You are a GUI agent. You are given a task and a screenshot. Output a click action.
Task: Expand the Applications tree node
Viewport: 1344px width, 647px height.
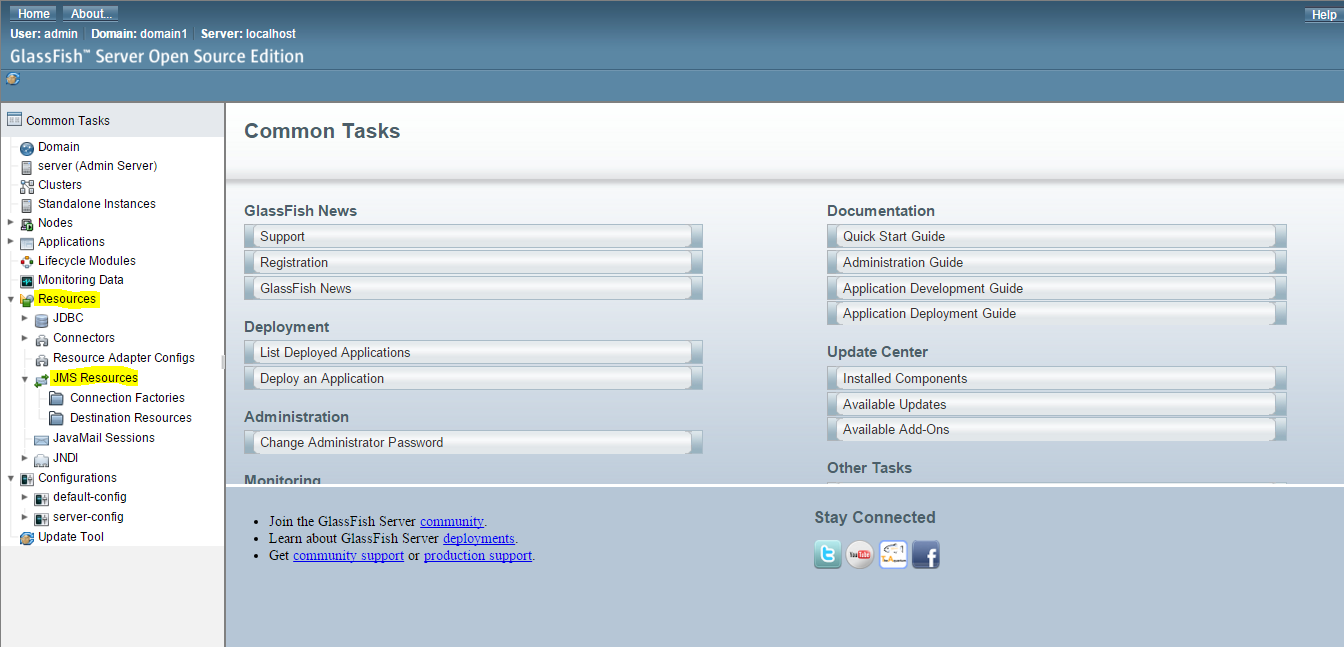coord(10,242)
